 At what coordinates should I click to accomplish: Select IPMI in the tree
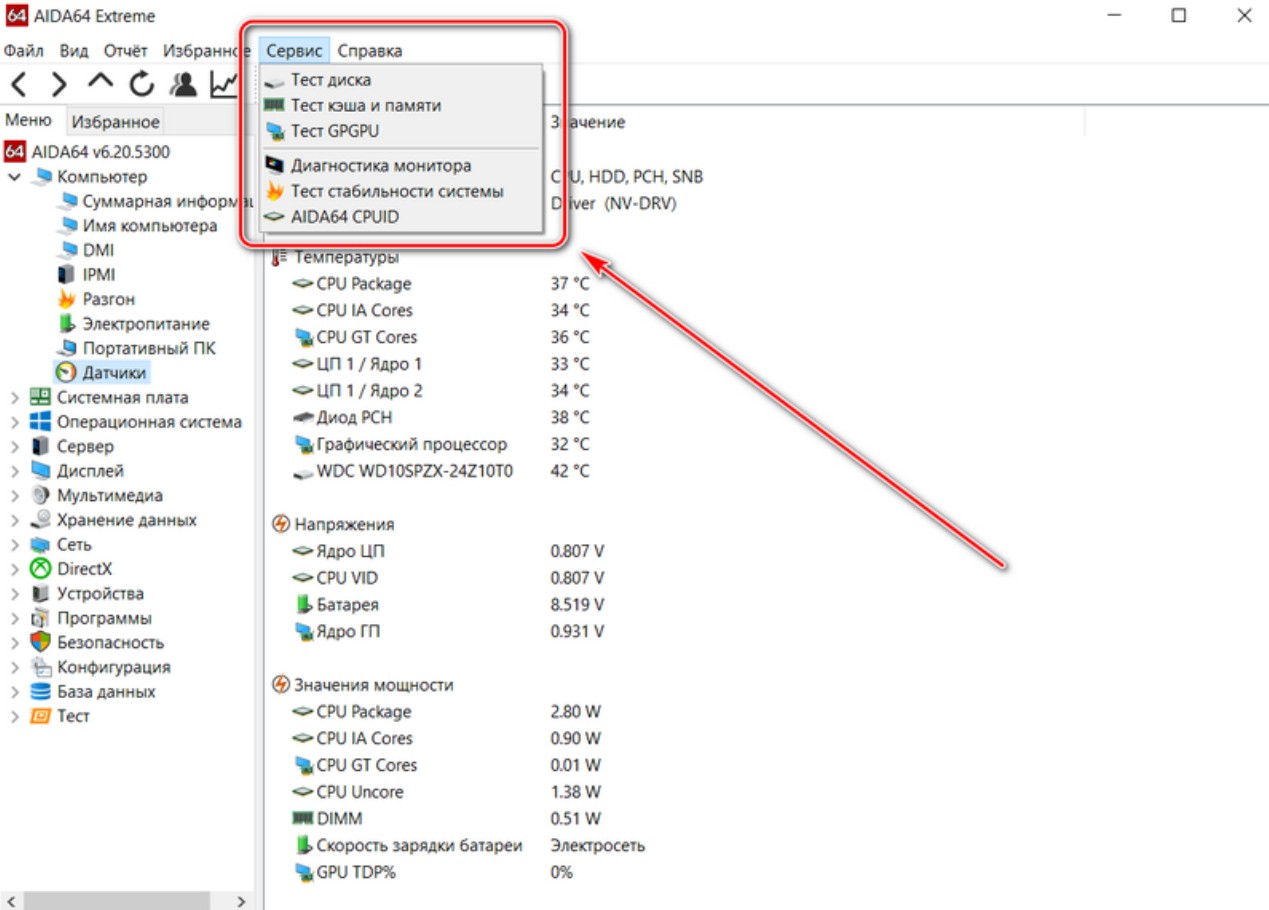point(100,275)
